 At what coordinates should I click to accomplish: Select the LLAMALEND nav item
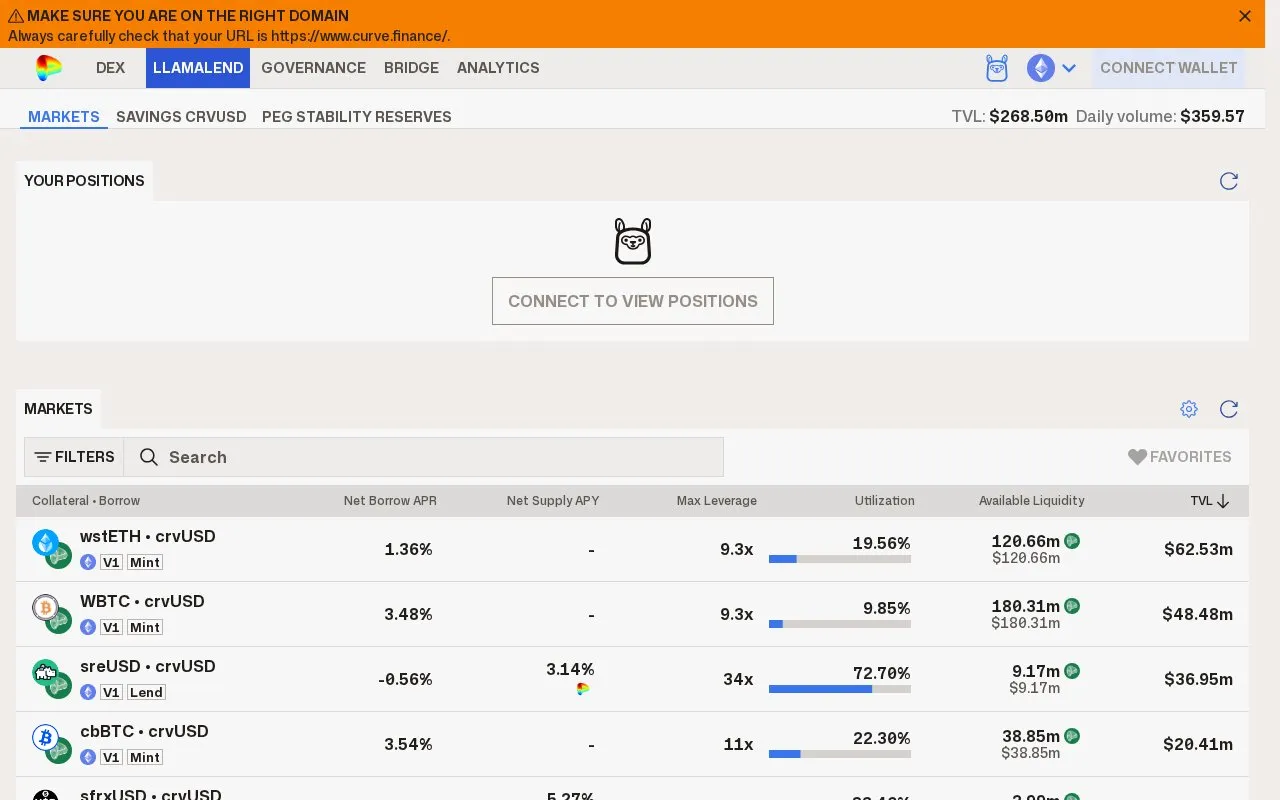(x=198, y=68)
